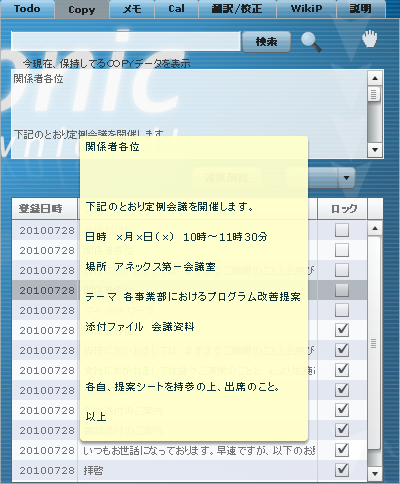The image size is (400, 484).
Task: Click the date 20100728 in the 拝啓 row
Action: (x=47, y=470)
